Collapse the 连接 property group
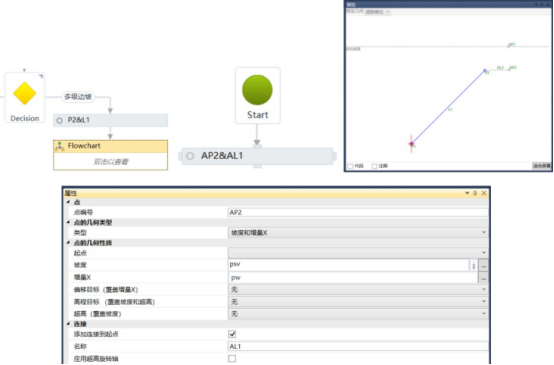554x365 pixels. coord(69,323)
